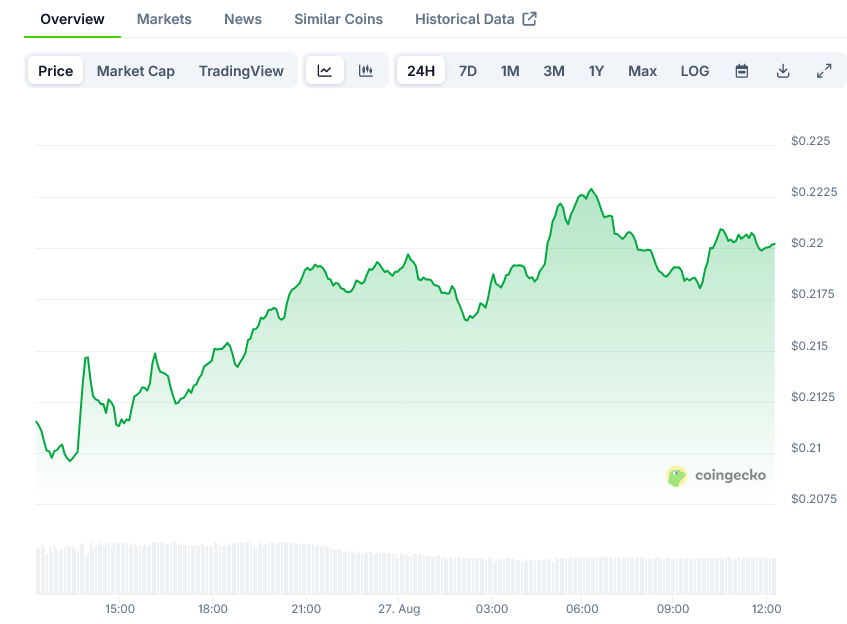Click the 15:00 time axis label

coord(120,609)
